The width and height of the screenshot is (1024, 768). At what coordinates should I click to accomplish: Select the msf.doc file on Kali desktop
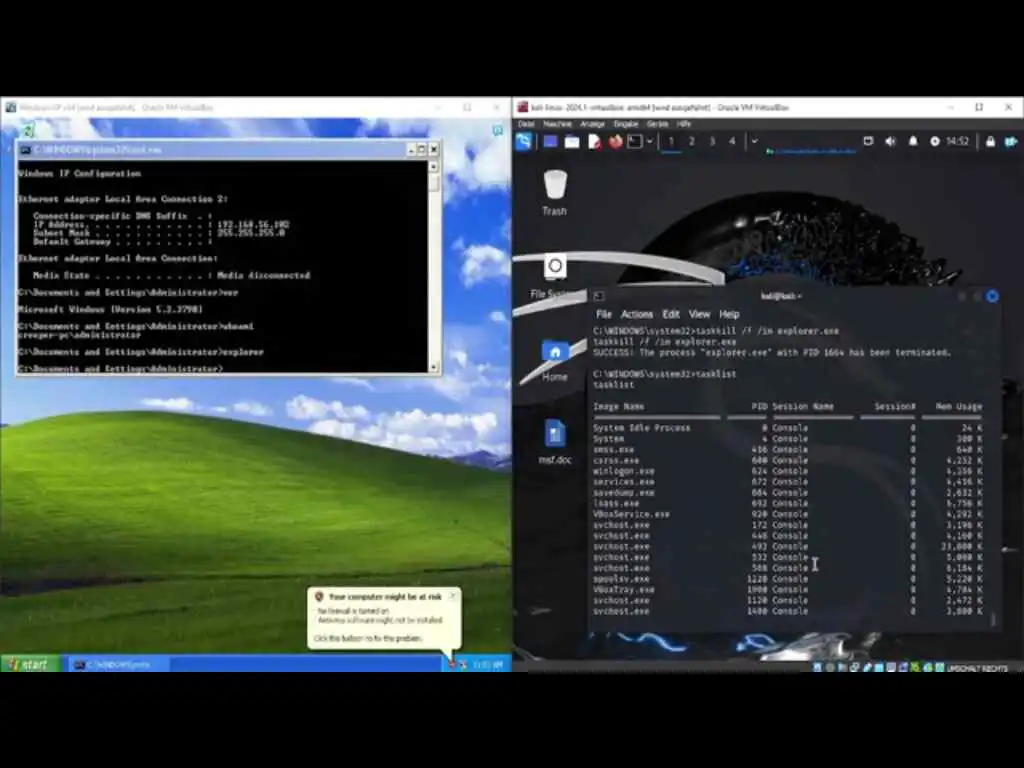point(554,441)
